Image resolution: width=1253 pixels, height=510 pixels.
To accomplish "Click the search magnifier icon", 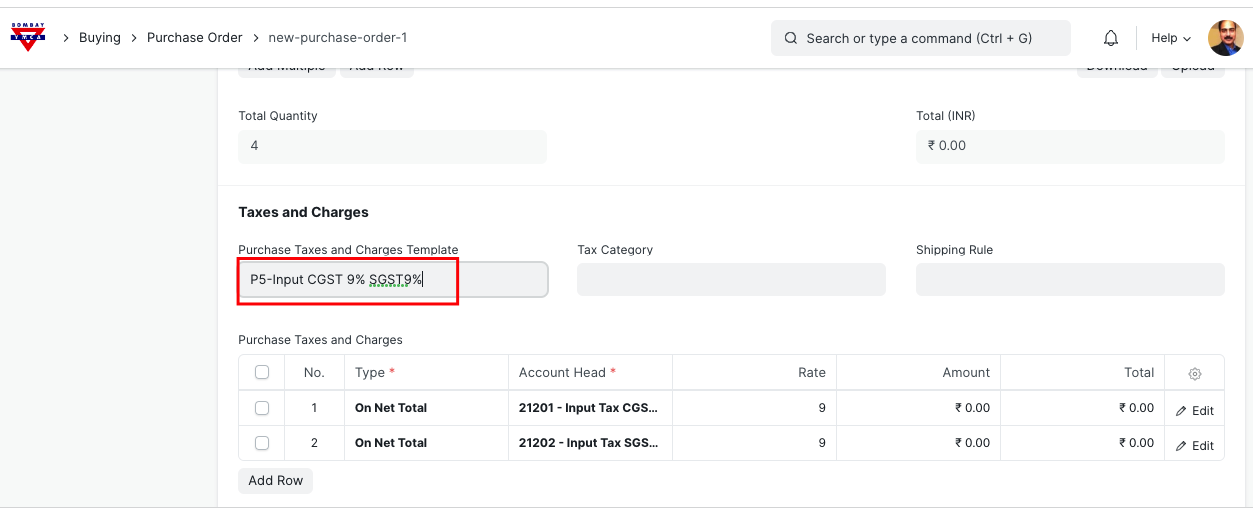I will (790, 38).
